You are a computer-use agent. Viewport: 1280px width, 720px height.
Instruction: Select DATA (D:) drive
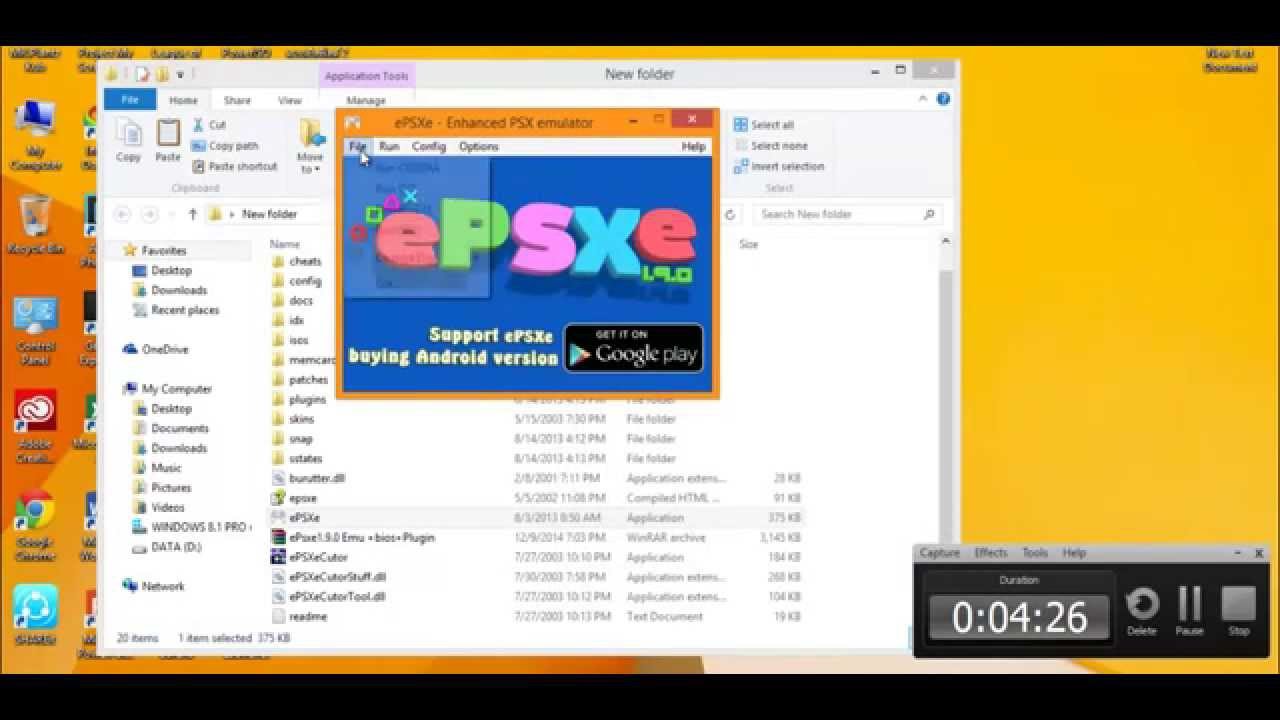point(167,547)
